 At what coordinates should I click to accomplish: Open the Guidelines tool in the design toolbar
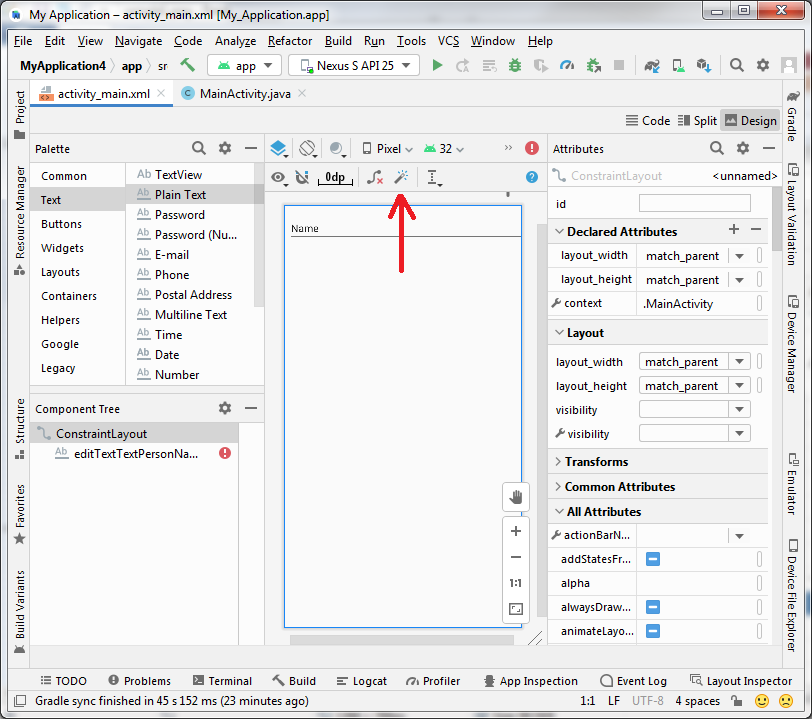(433, 177)
